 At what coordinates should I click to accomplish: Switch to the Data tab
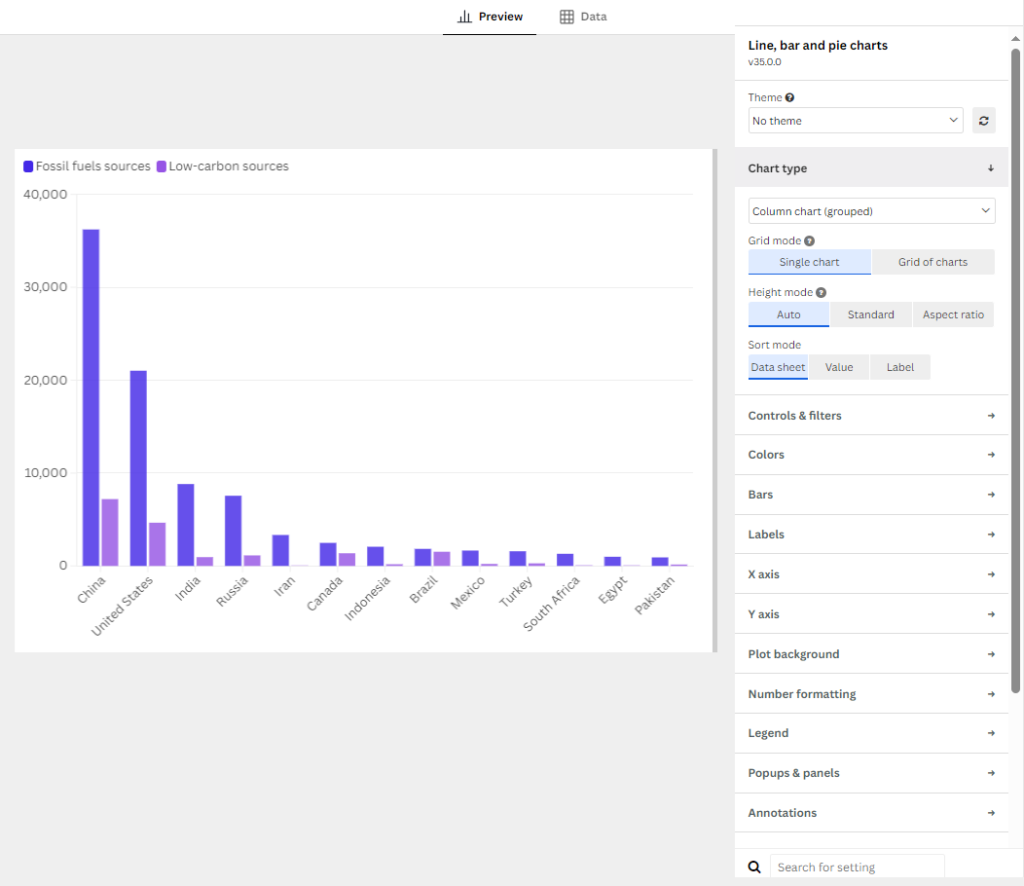click(x=583, y=17)
